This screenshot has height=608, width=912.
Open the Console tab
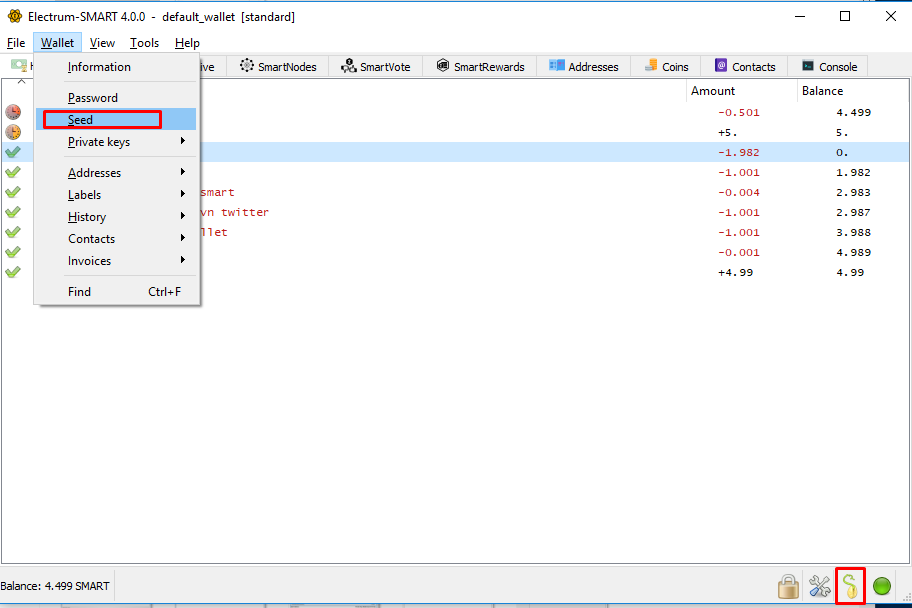coord(828,66)
